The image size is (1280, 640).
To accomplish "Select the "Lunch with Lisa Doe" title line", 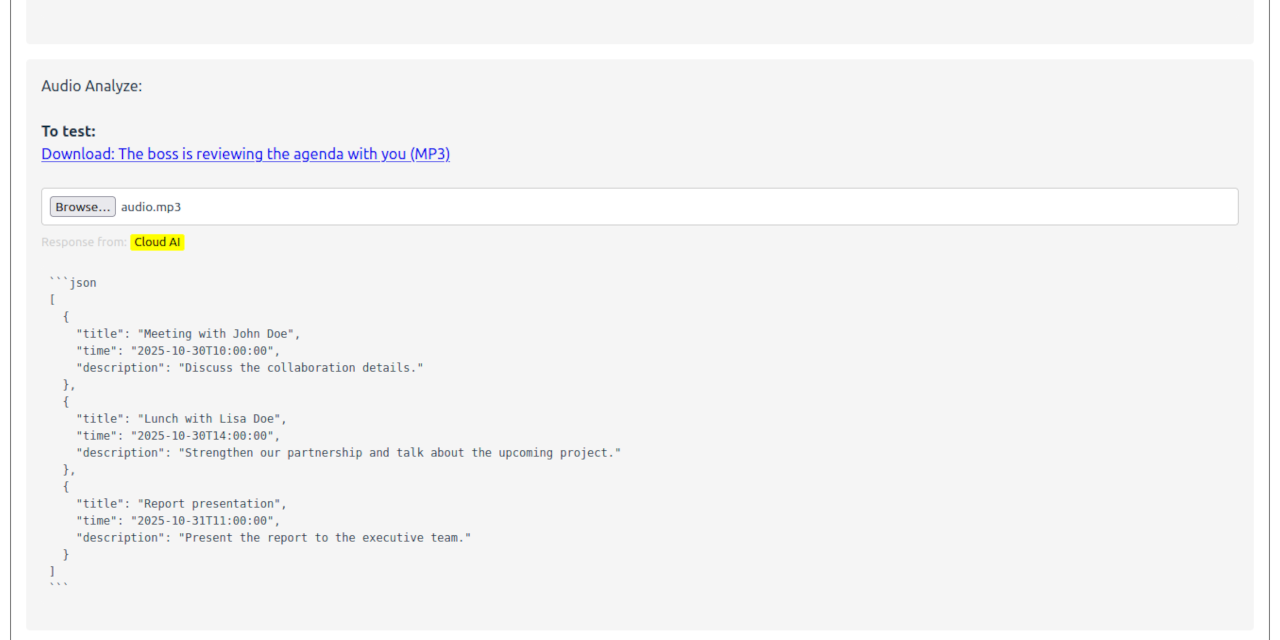I will [x=181, y=419].
